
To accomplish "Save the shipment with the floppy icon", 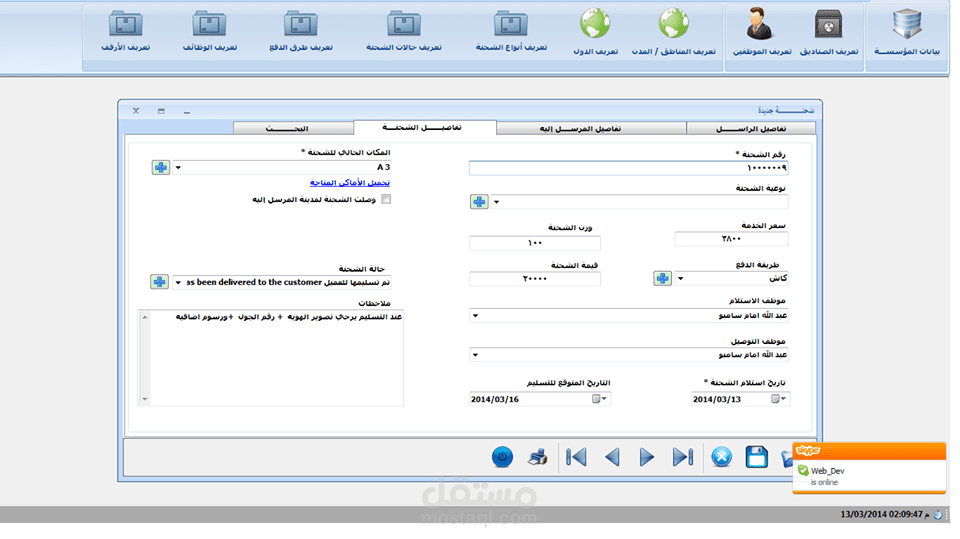I will point(757,457).
